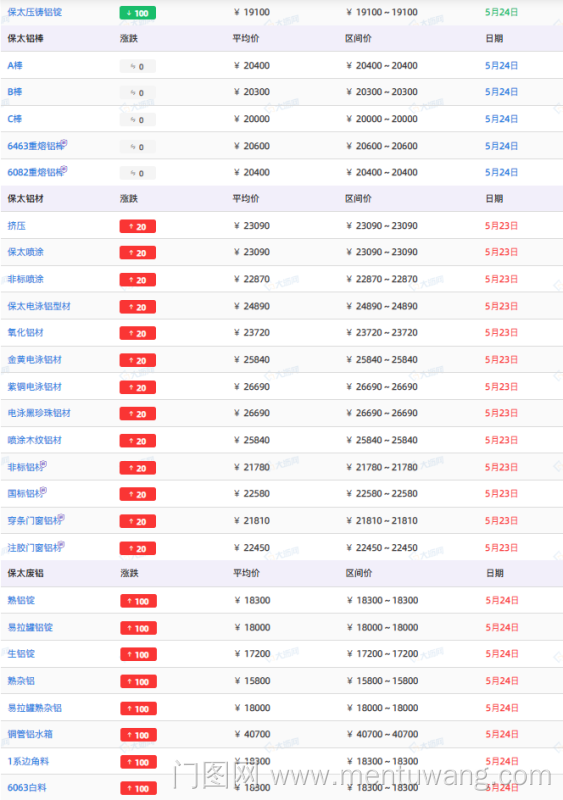
Task: Click the 6463重熔铝棒 link
Action: click(35, 146)
